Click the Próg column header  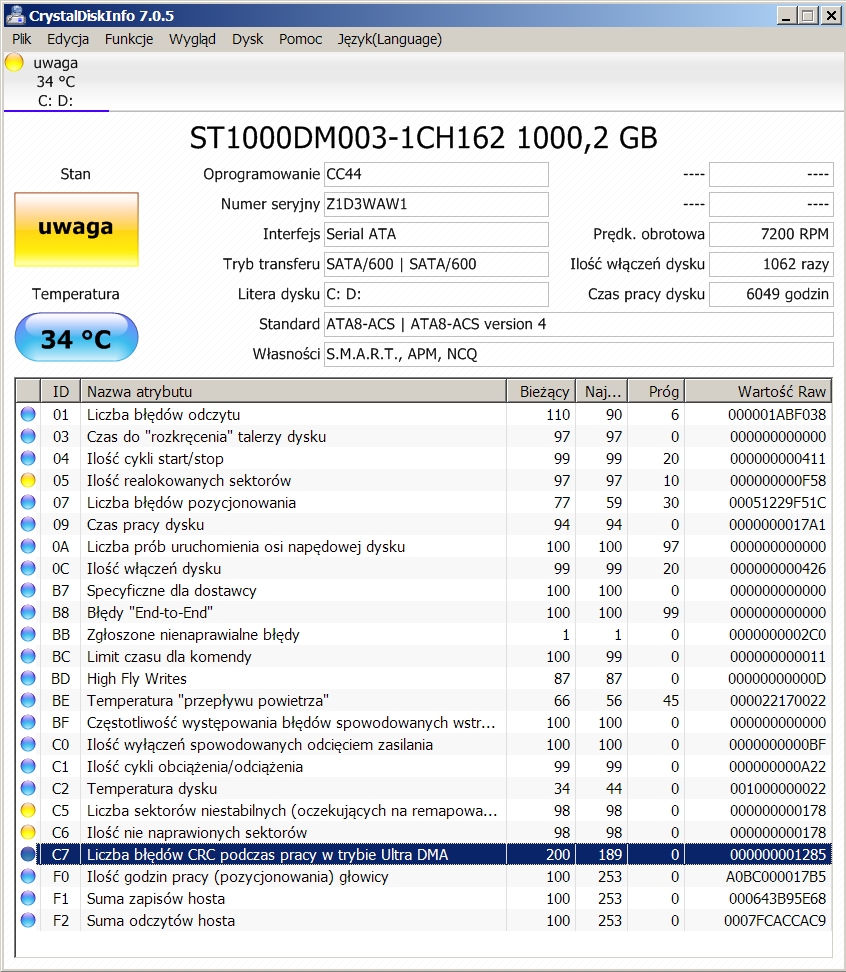[x=656, y=391]
